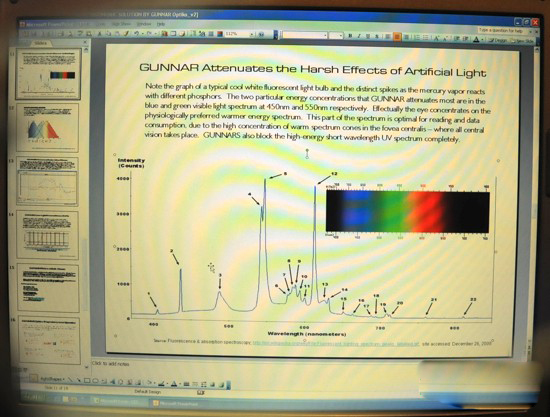Select the fluorescent spectrum graph slide thumbnail
550x417 pixels.
[48, 74]
